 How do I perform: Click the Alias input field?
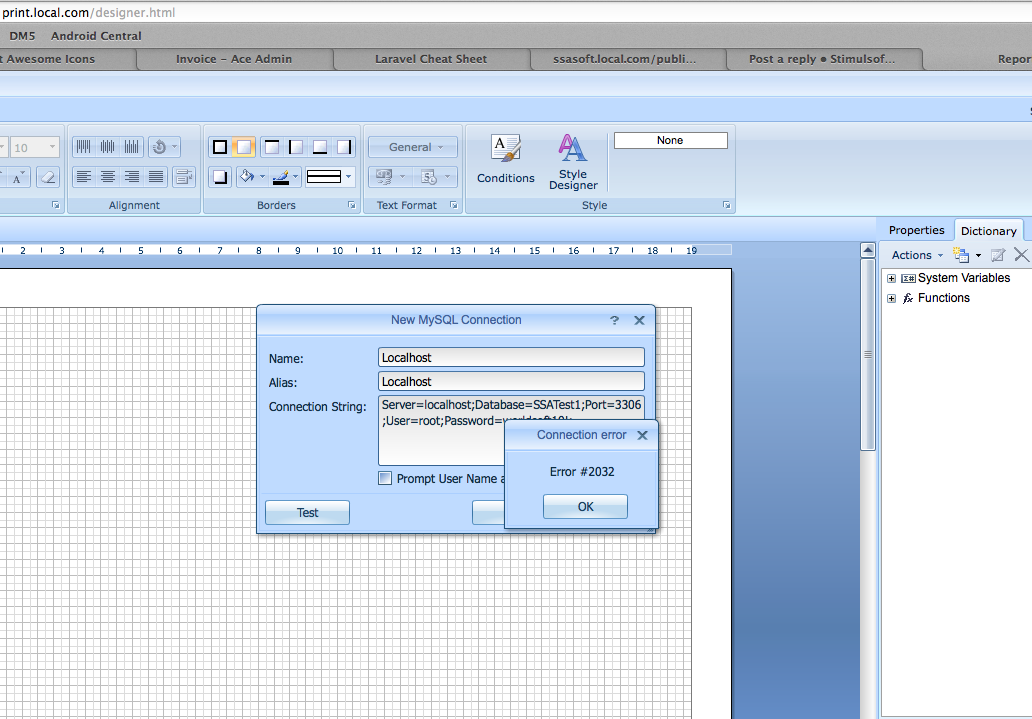pos(511,381)
